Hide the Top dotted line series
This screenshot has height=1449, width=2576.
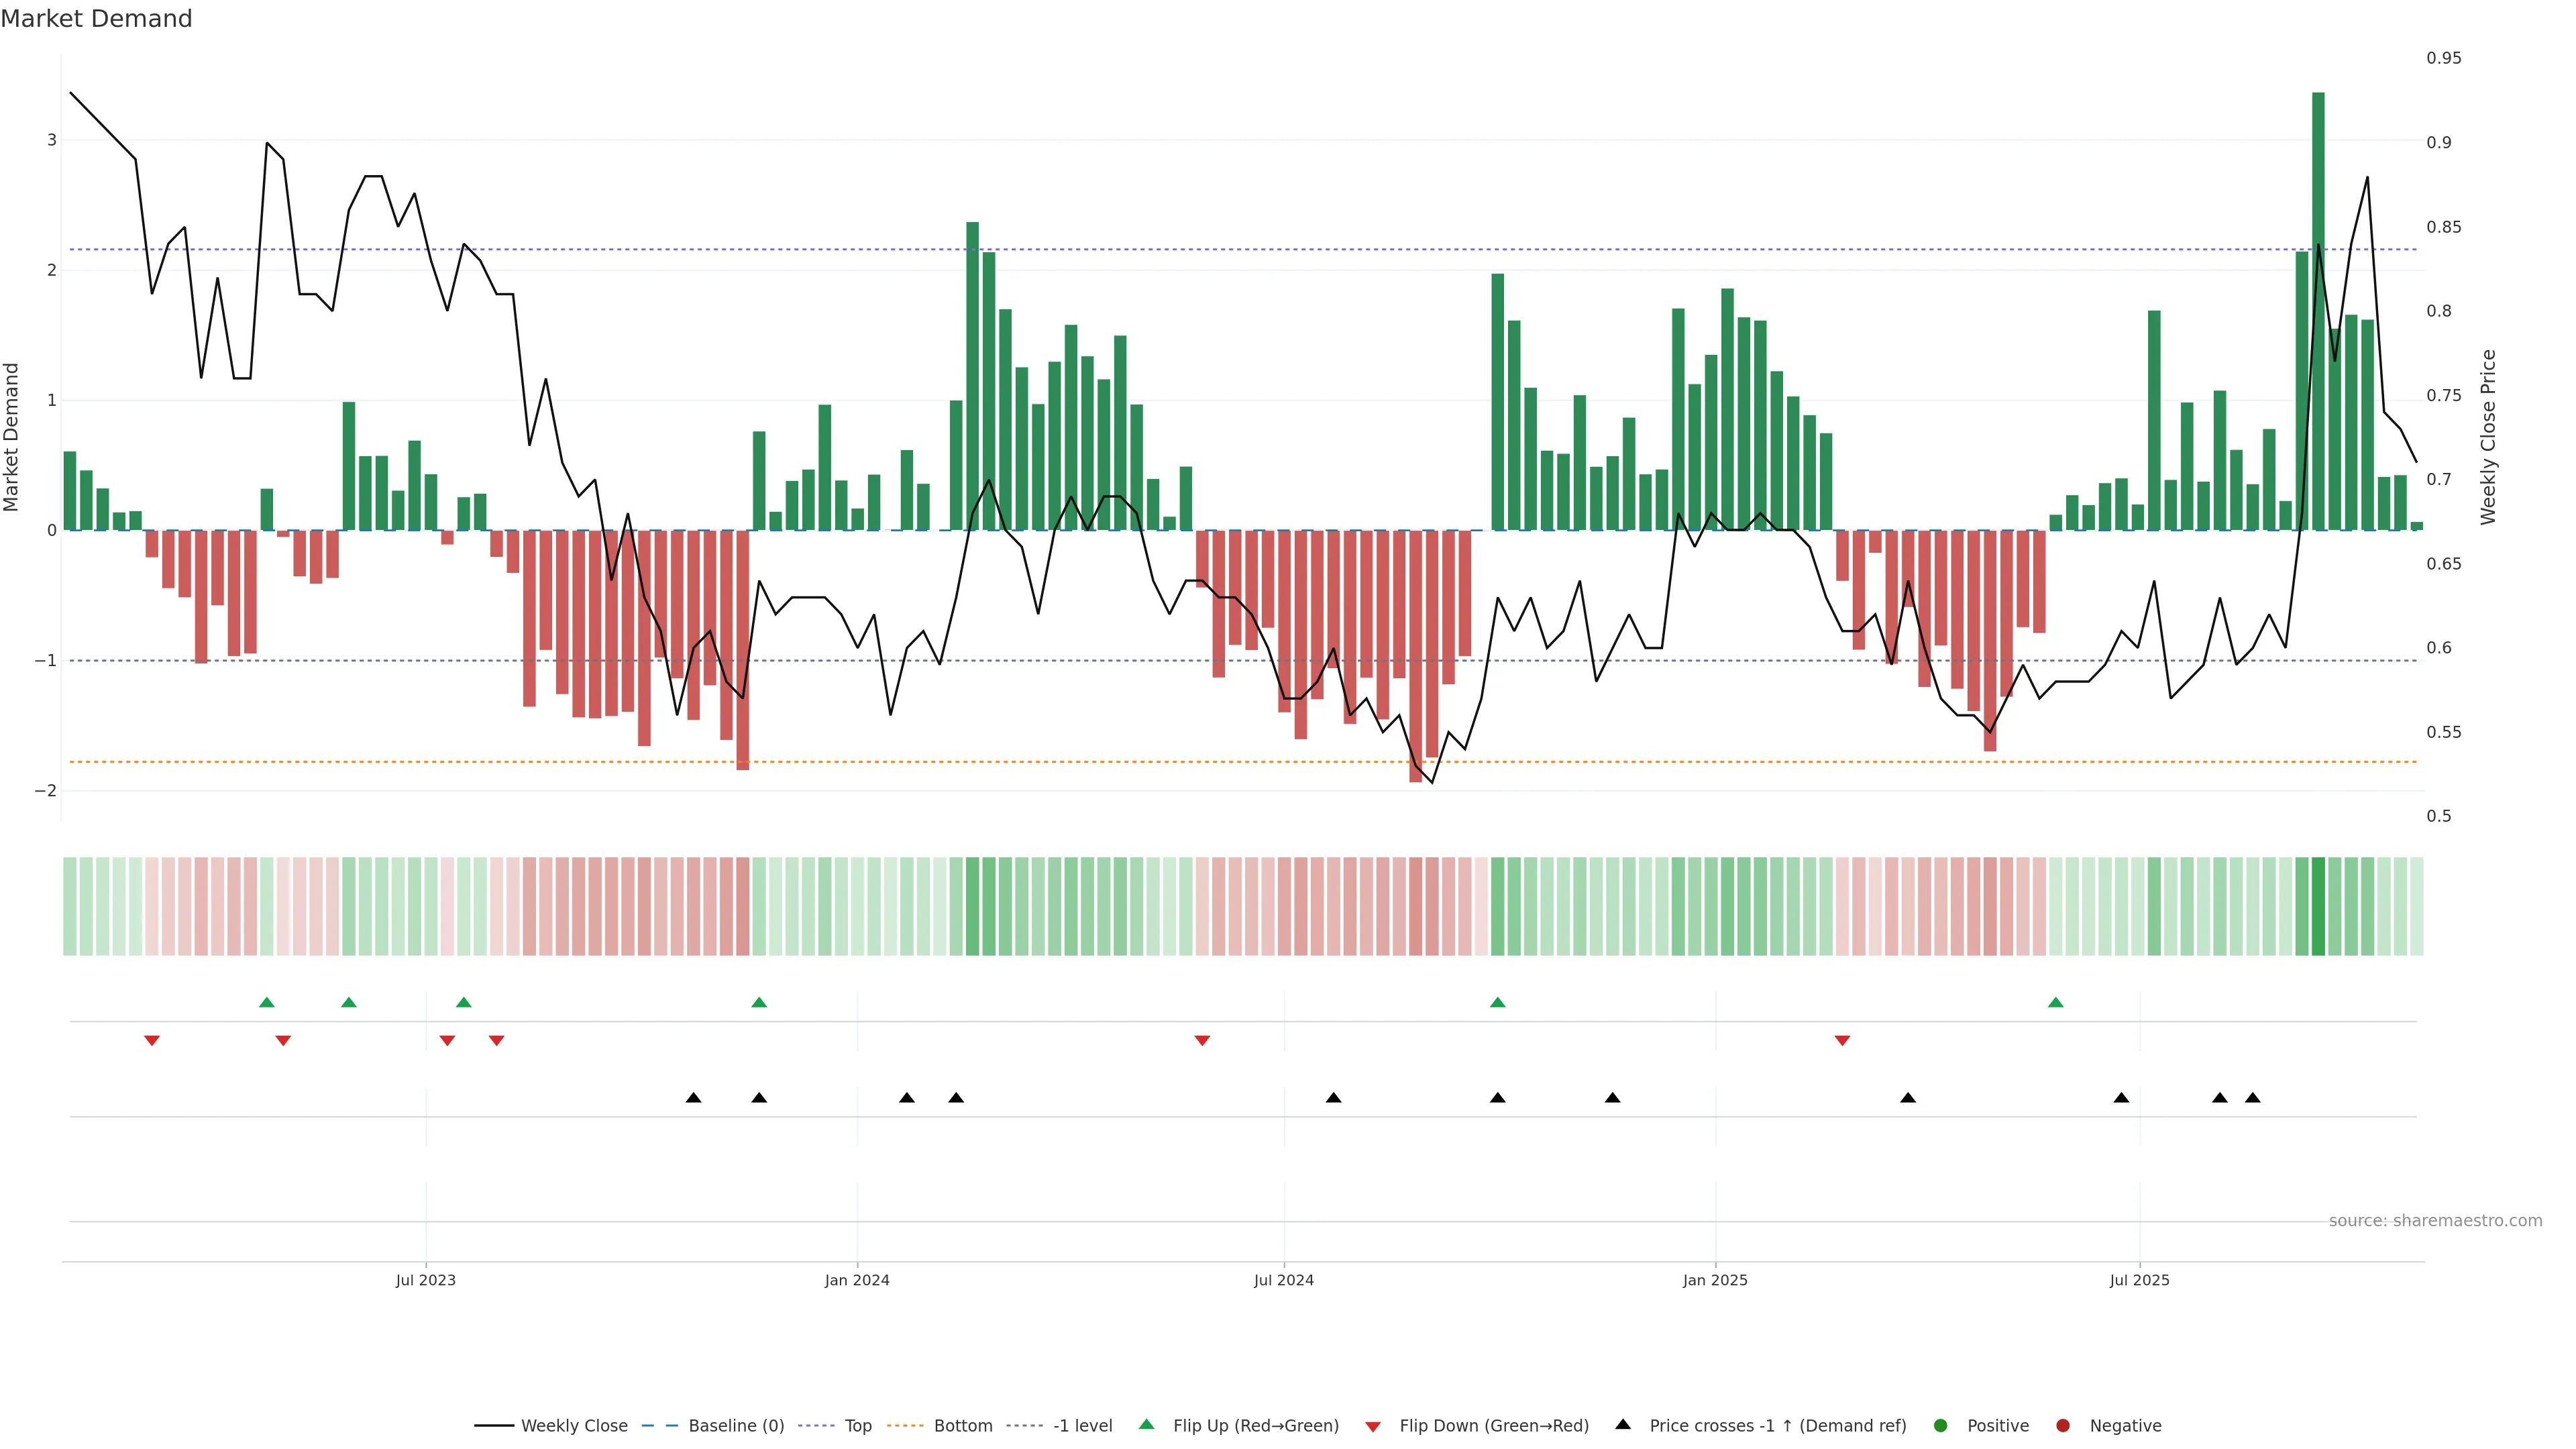[857, 1426]
